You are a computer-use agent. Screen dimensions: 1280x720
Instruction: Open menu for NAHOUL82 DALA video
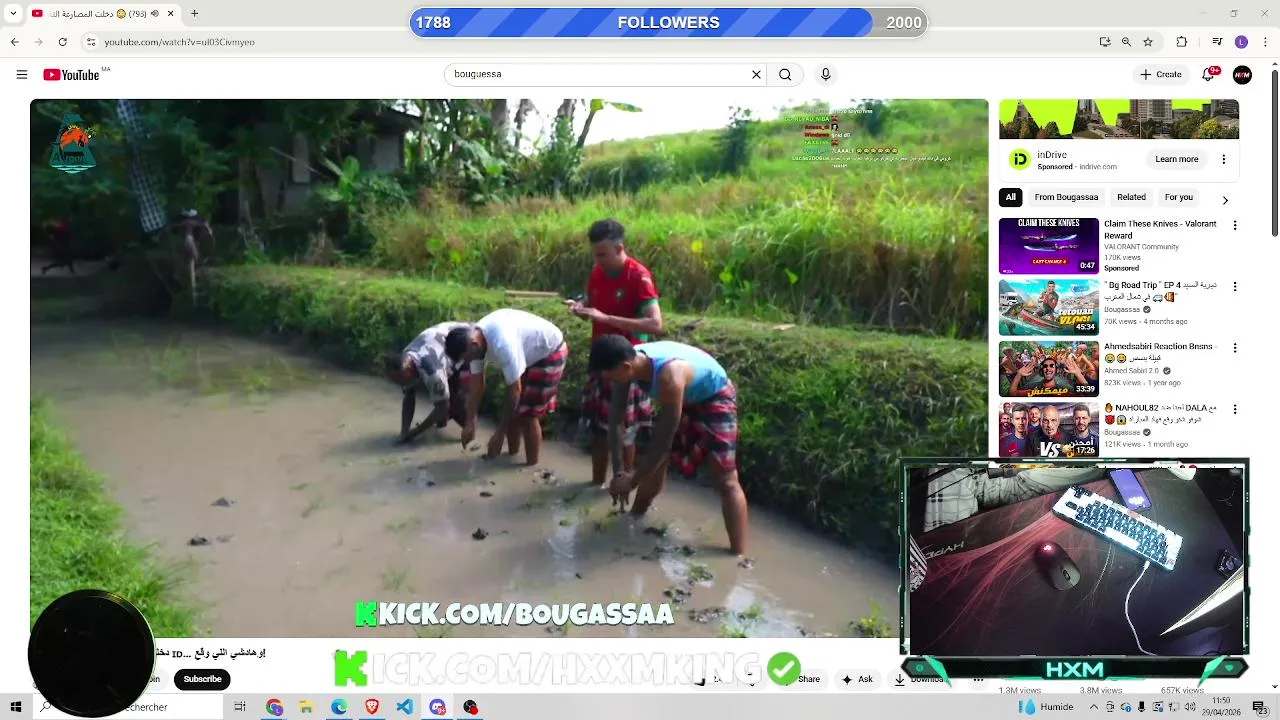1235,409
